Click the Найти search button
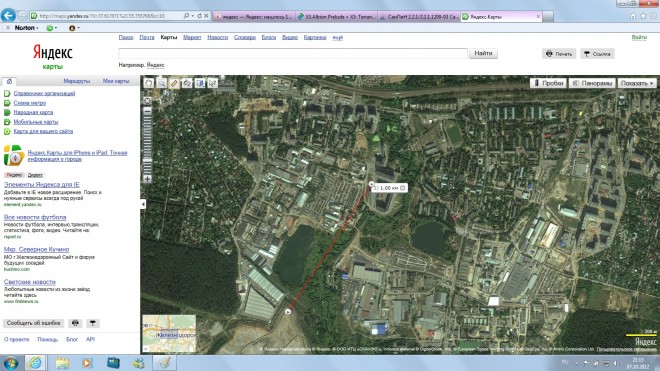 483,53
